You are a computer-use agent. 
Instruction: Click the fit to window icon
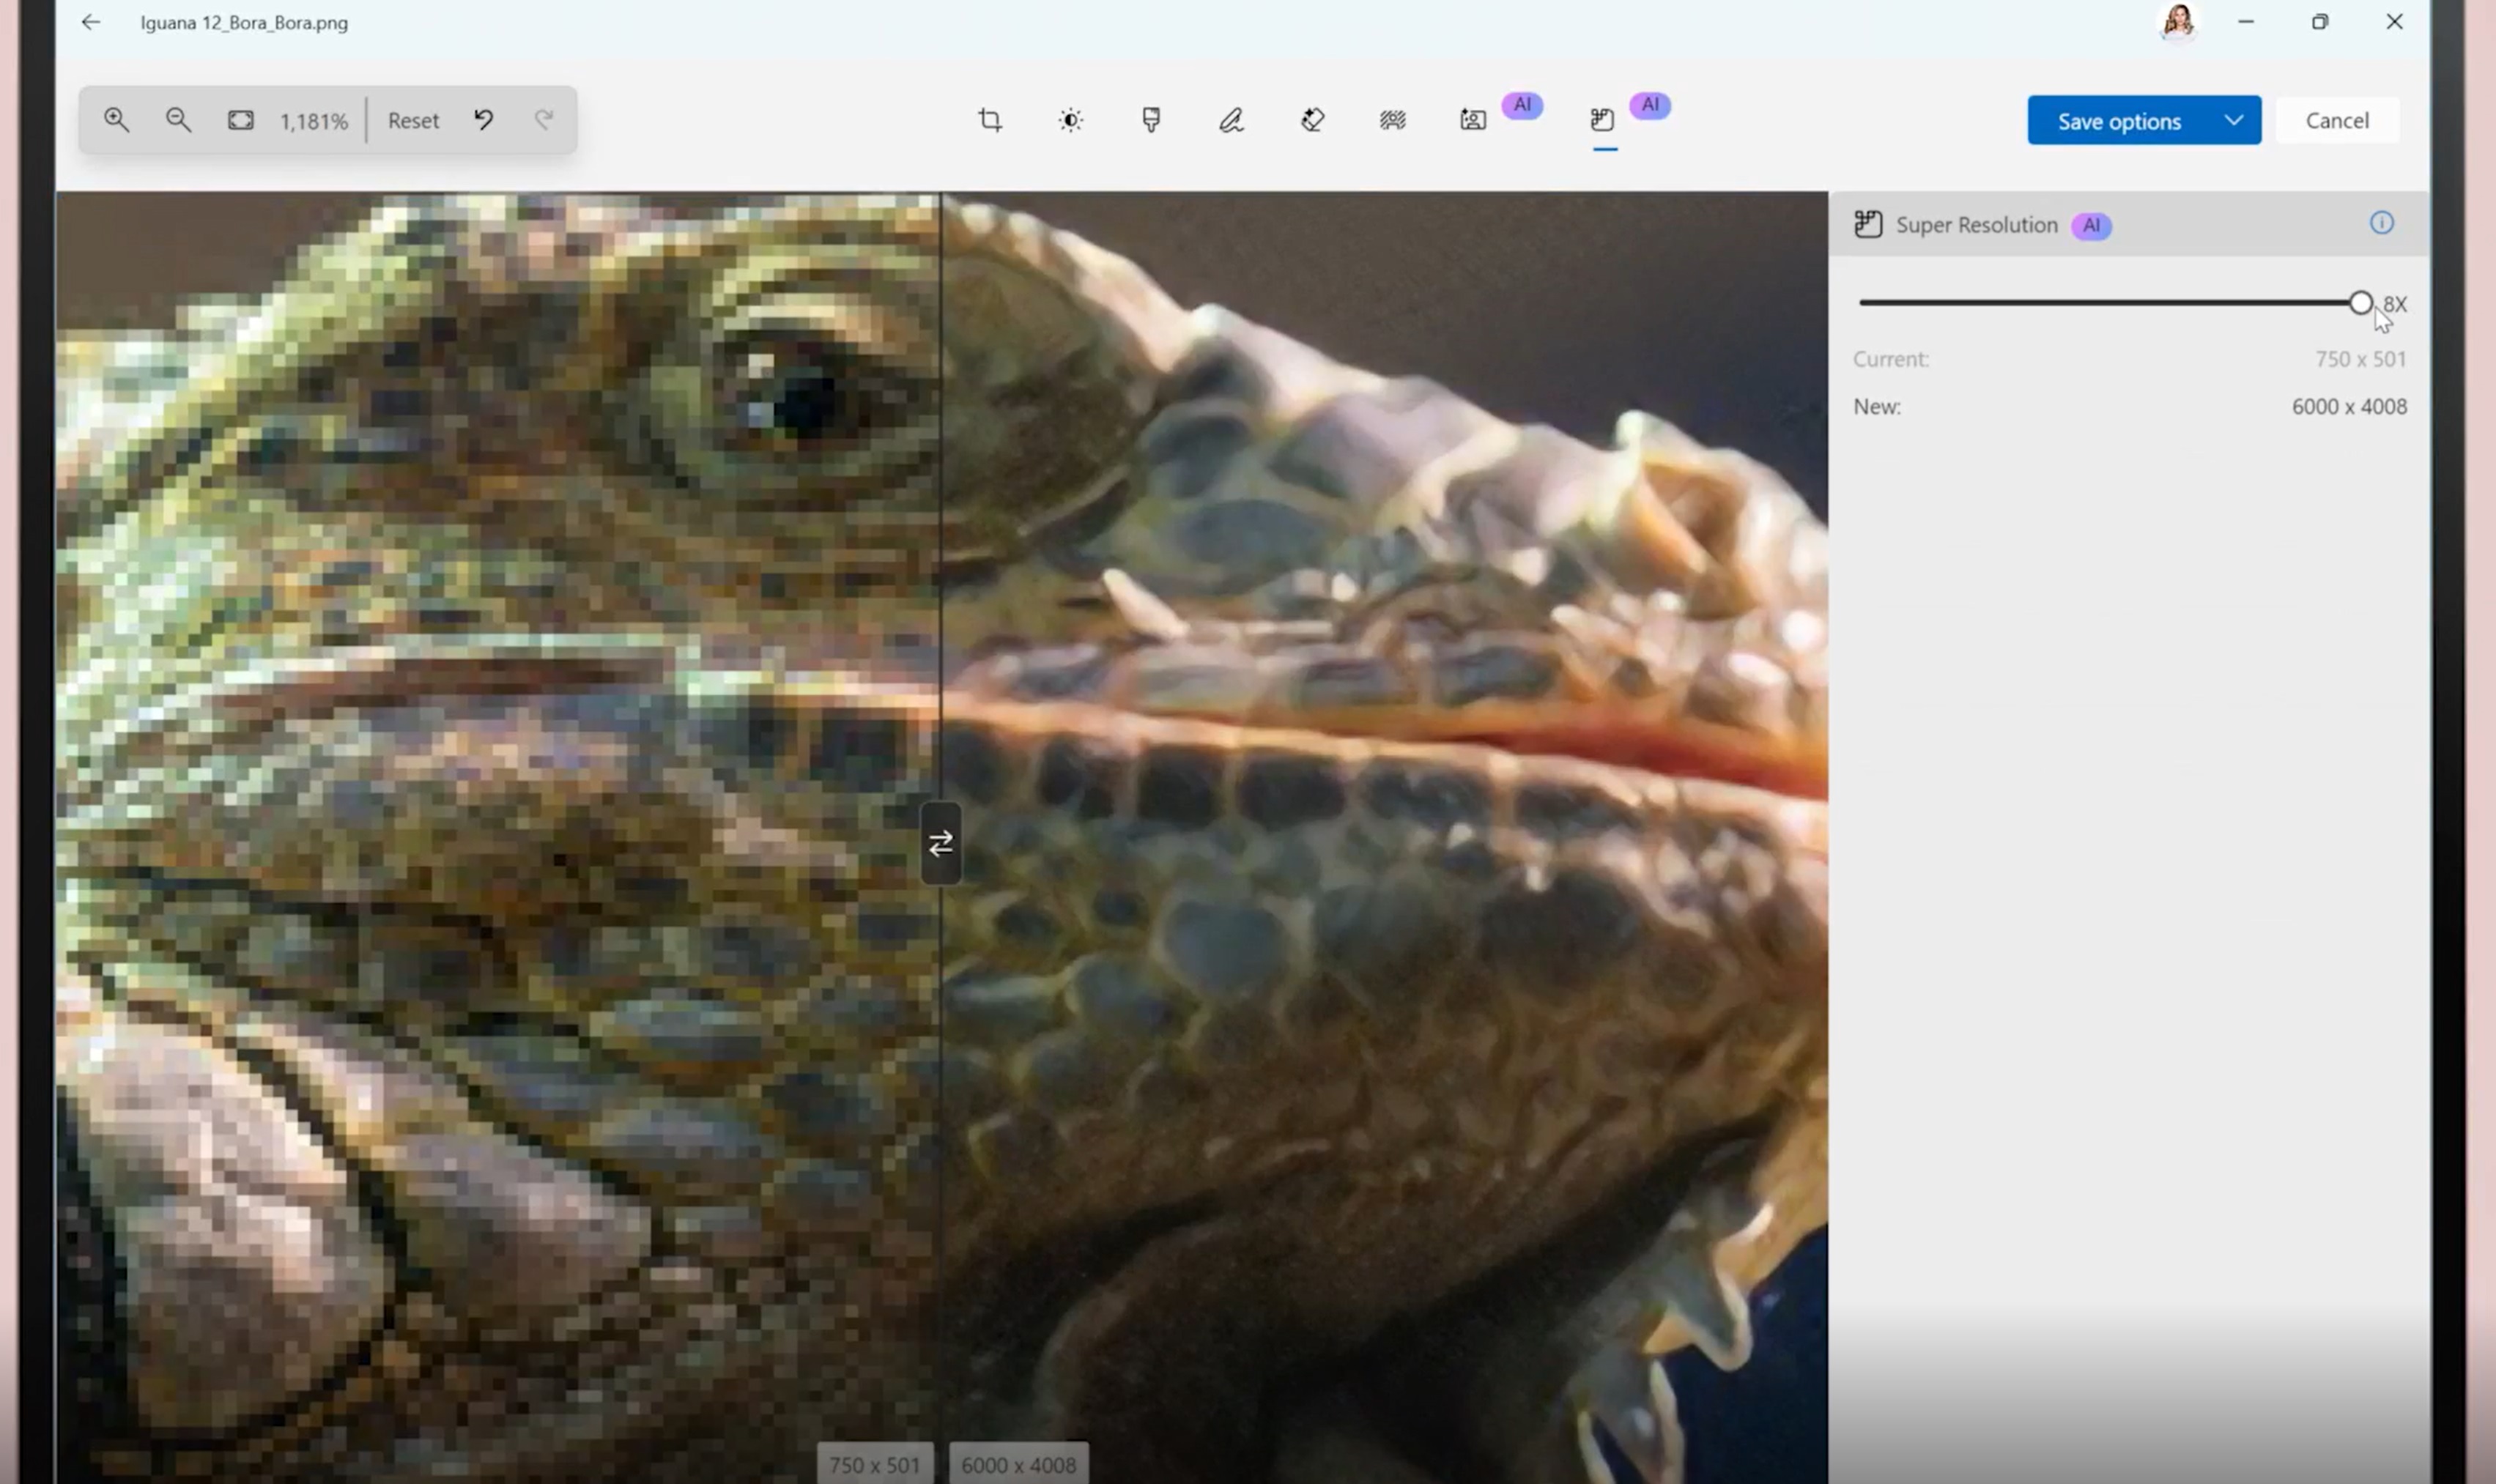240,120
